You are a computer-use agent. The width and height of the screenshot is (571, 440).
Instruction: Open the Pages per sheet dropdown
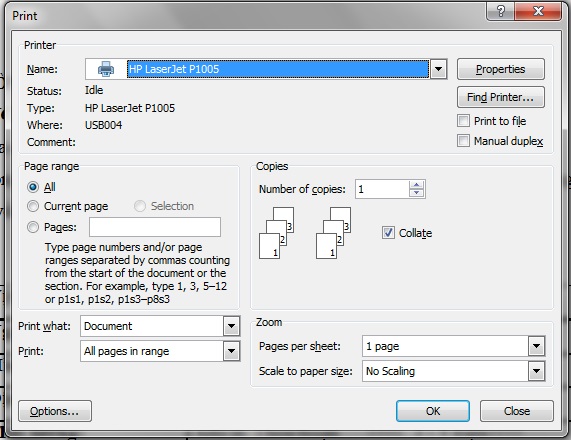tap(536, 346)
